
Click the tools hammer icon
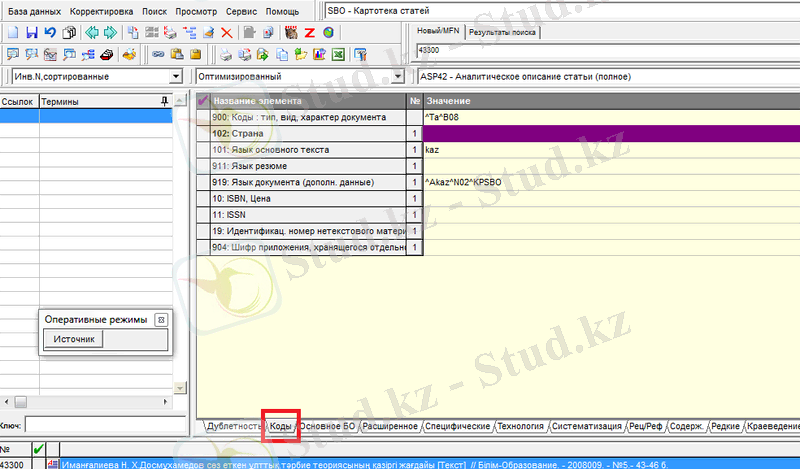(360, 55)
